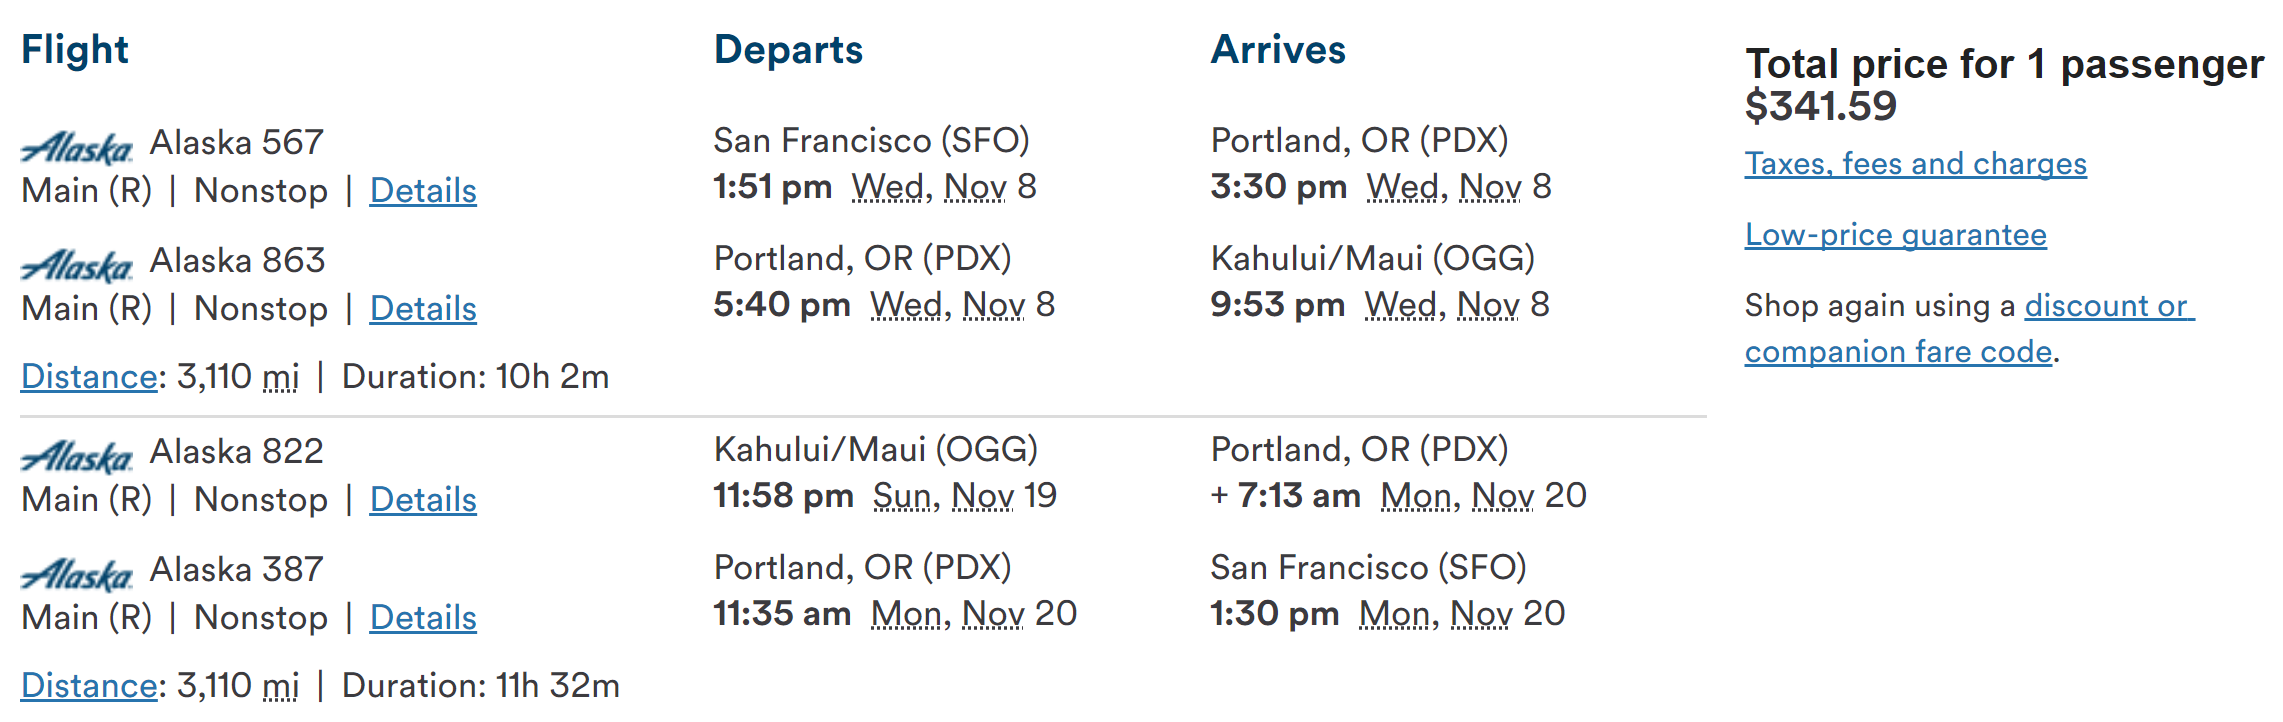Open Details for Alaska 863 flight
The width and height of the screenshot is (2283, 722).
[x=423, y=308]
